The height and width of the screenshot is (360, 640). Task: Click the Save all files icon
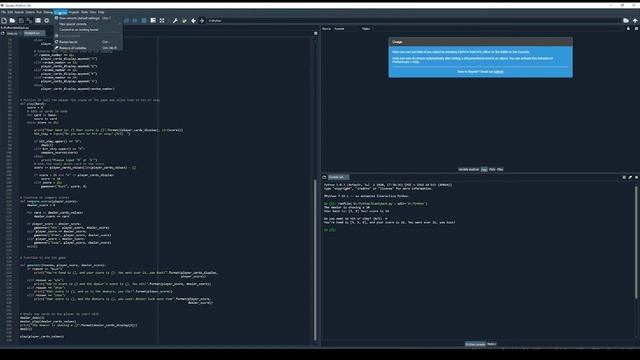(x=29, y=20)
